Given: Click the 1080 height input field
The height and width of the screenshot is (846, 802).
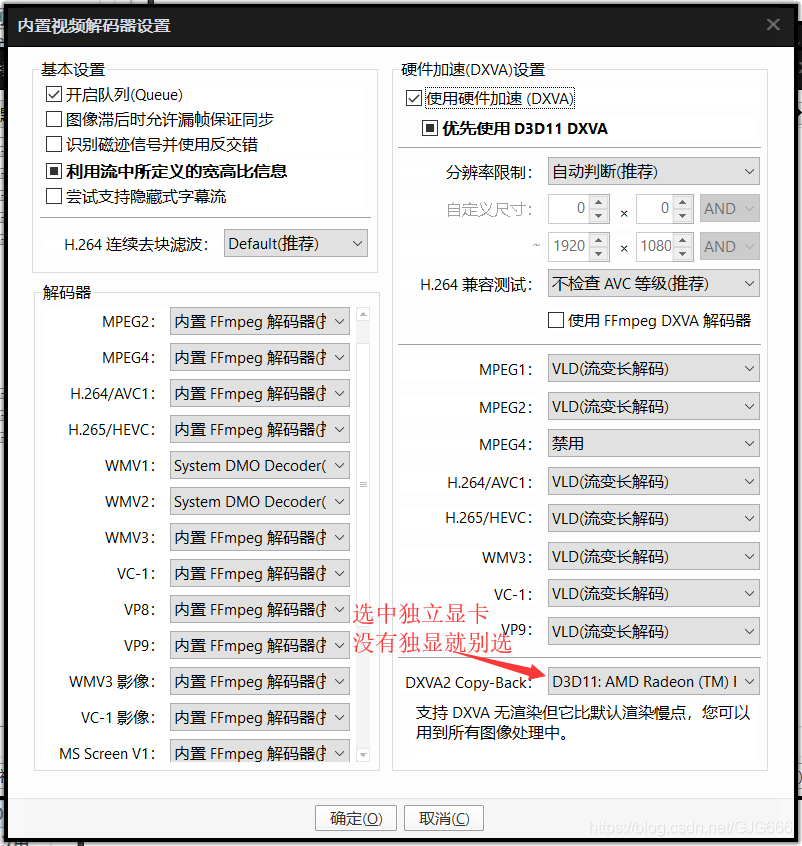Looking at the screenshot, I should click(655, 246).
